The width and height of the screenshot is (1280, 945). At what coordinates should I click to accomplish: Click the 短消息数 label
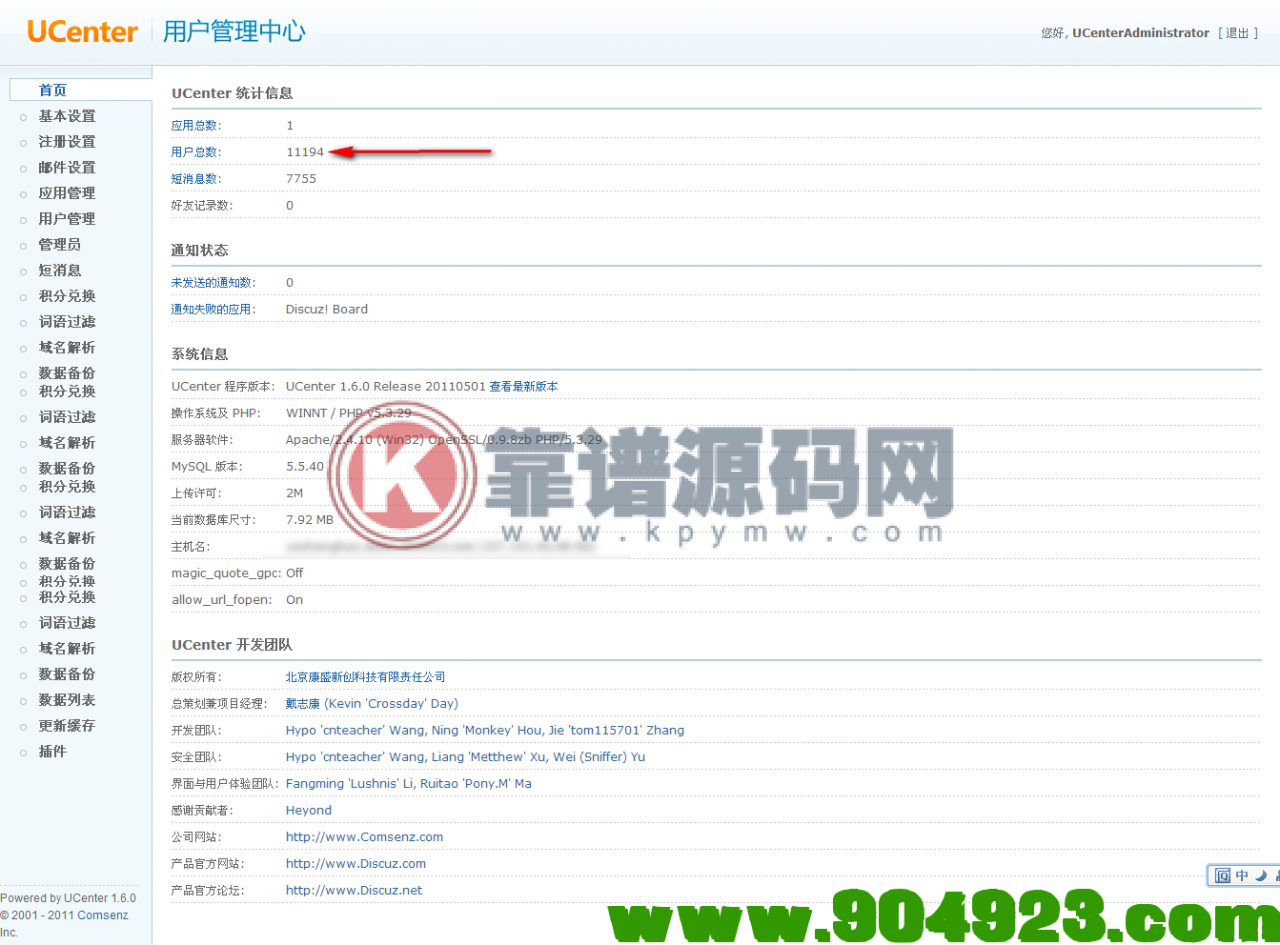[x=196, y=178]
